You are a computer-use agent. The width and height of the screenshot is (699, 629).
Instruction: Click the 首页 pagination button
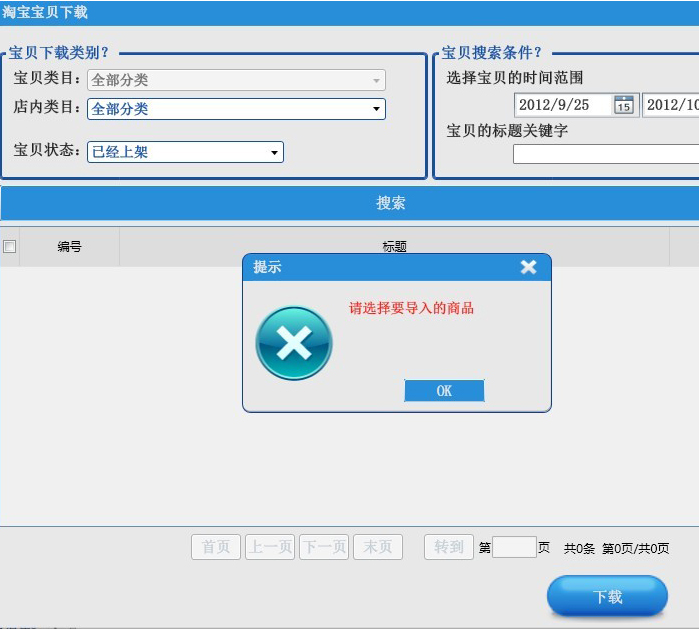click(x=216, y=547)
